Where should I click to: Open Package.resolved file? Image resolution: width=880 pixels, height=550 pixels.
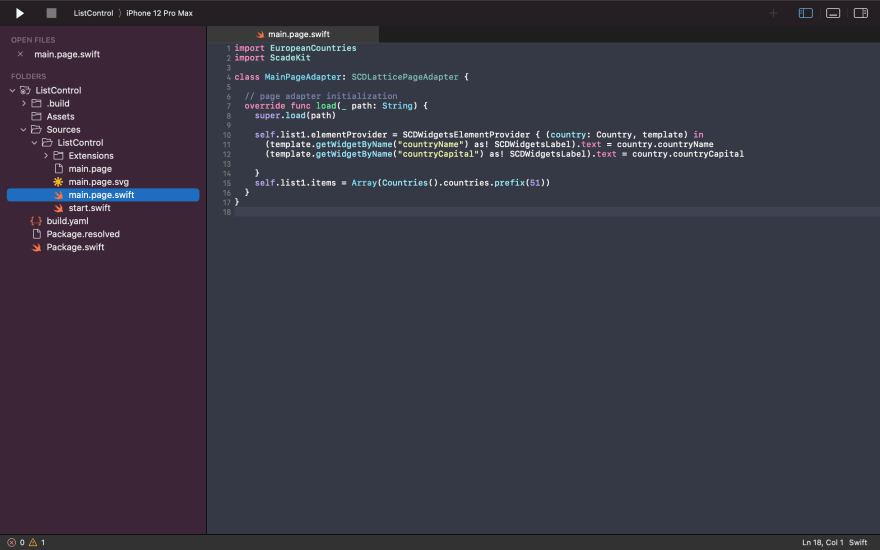pos(83,234)
